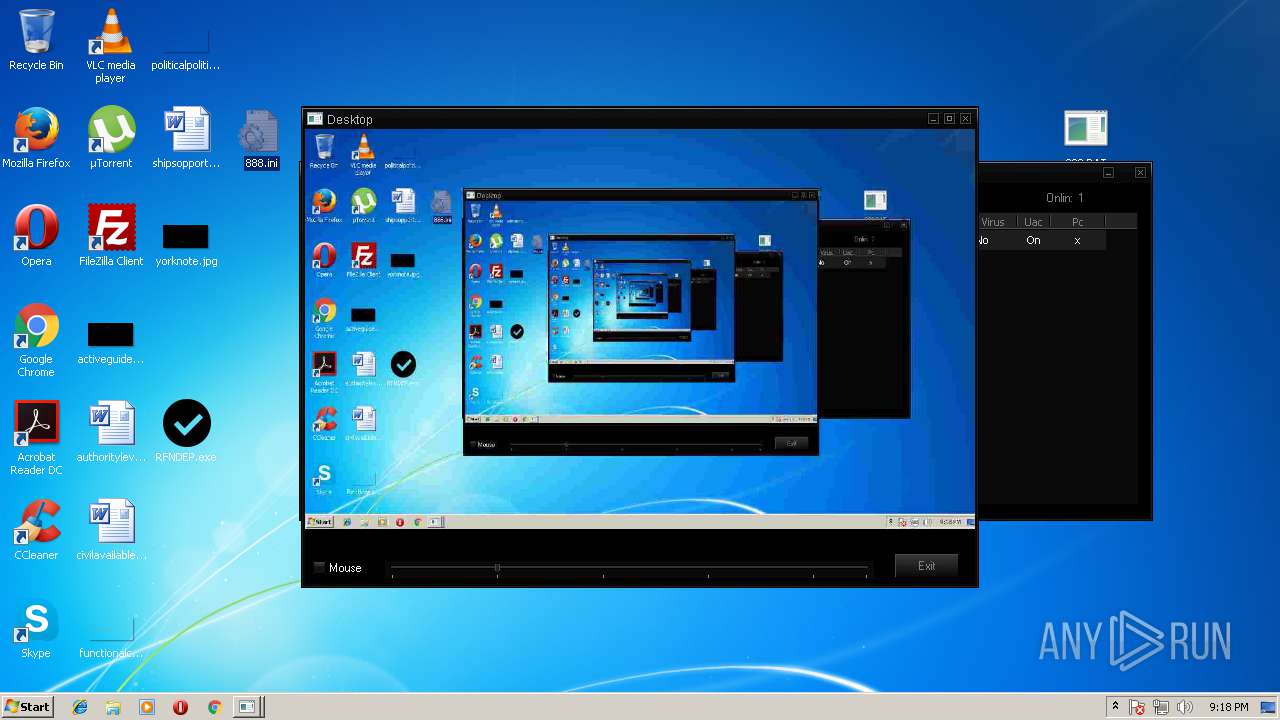Minimize the back RAT client list window
1280x720 pixels.
[1108, 173]
